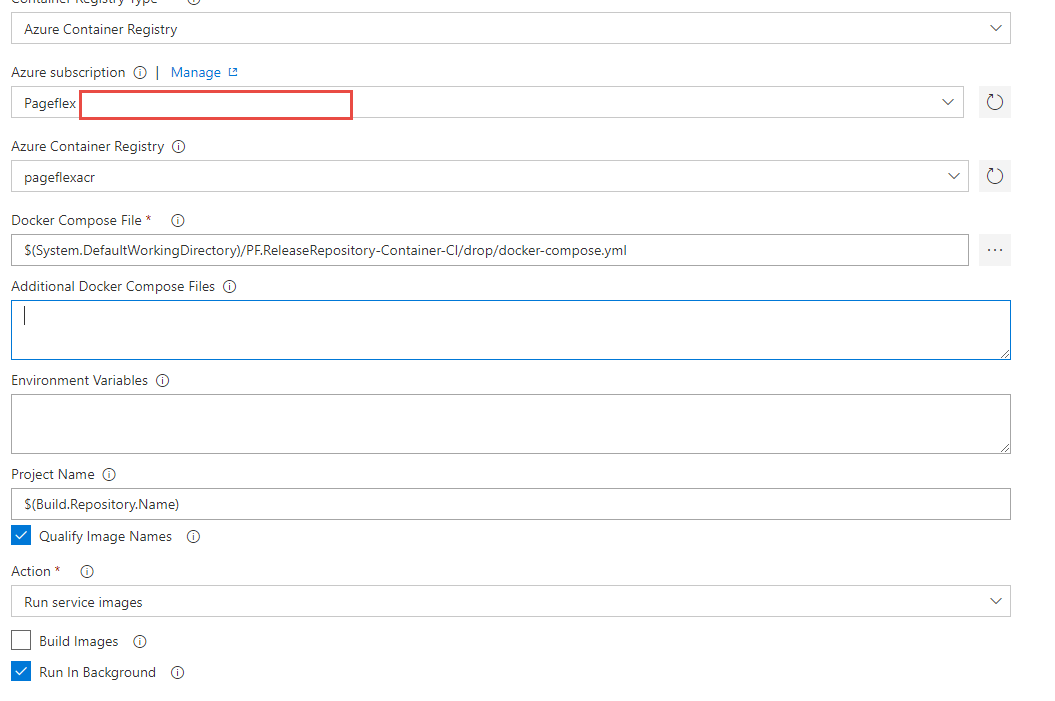Show info for Docker Compose File
The height and width of the screenshot is (701, 1055).
tap(178, 221)
